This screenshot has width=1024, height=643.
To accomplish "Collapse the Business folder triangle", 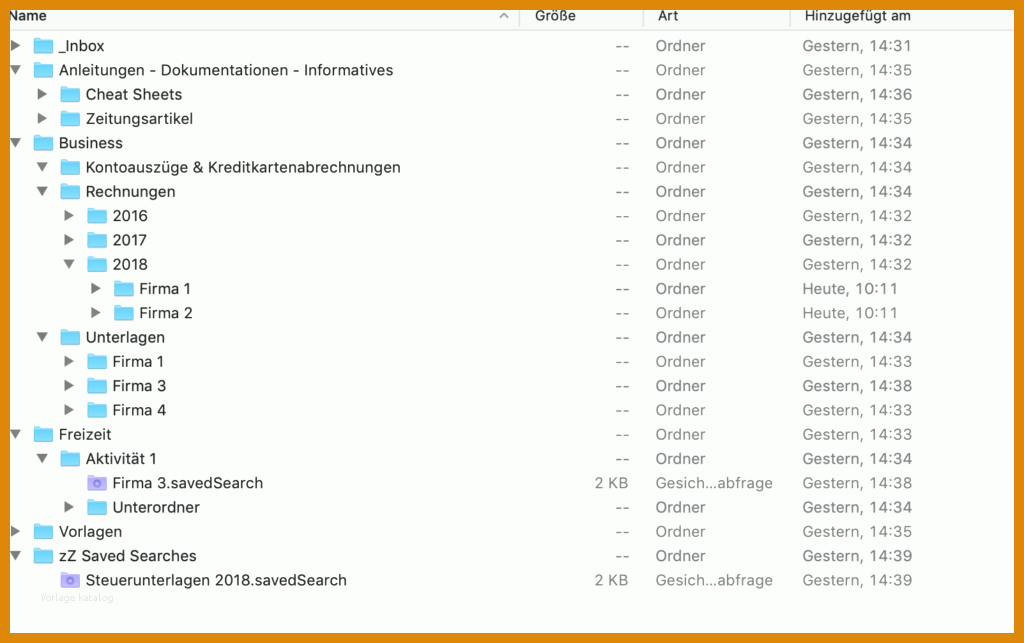I will click(x=16, y=143).
